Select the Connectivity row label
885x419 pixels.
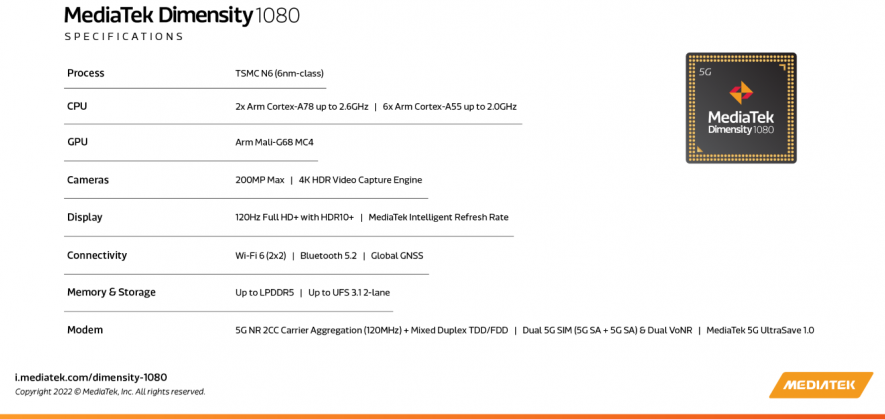tap(97, 255)
